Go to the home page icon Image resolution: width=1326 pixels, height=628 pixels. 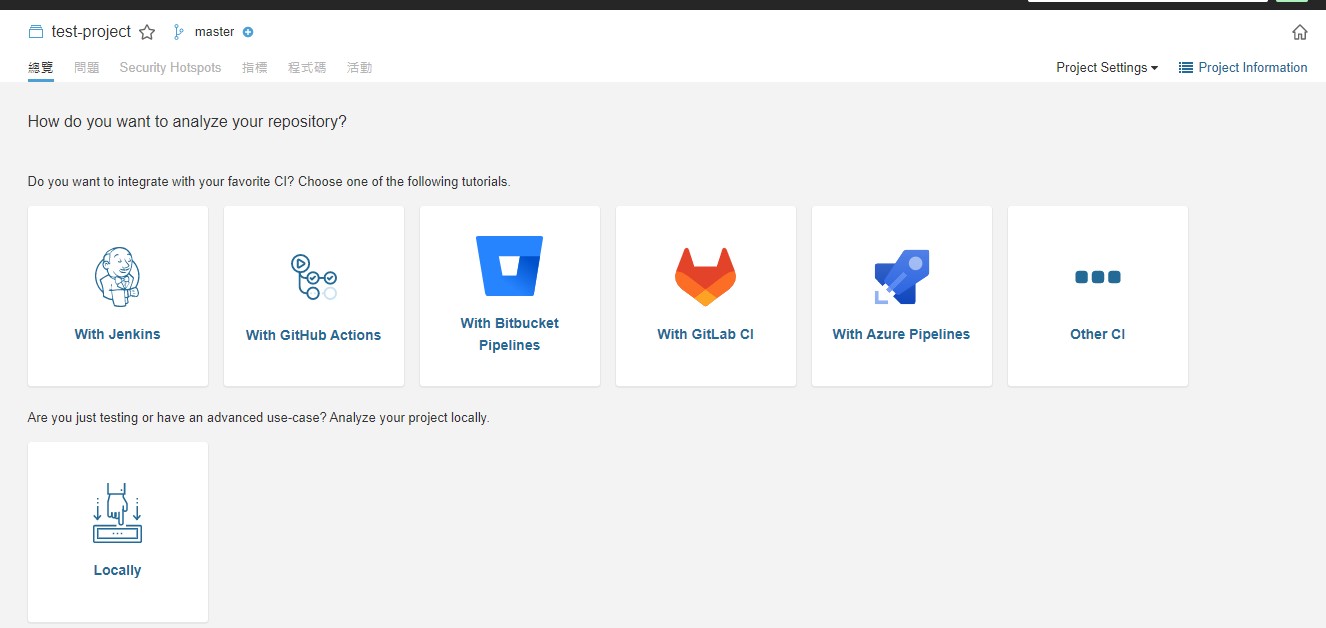1300,32
